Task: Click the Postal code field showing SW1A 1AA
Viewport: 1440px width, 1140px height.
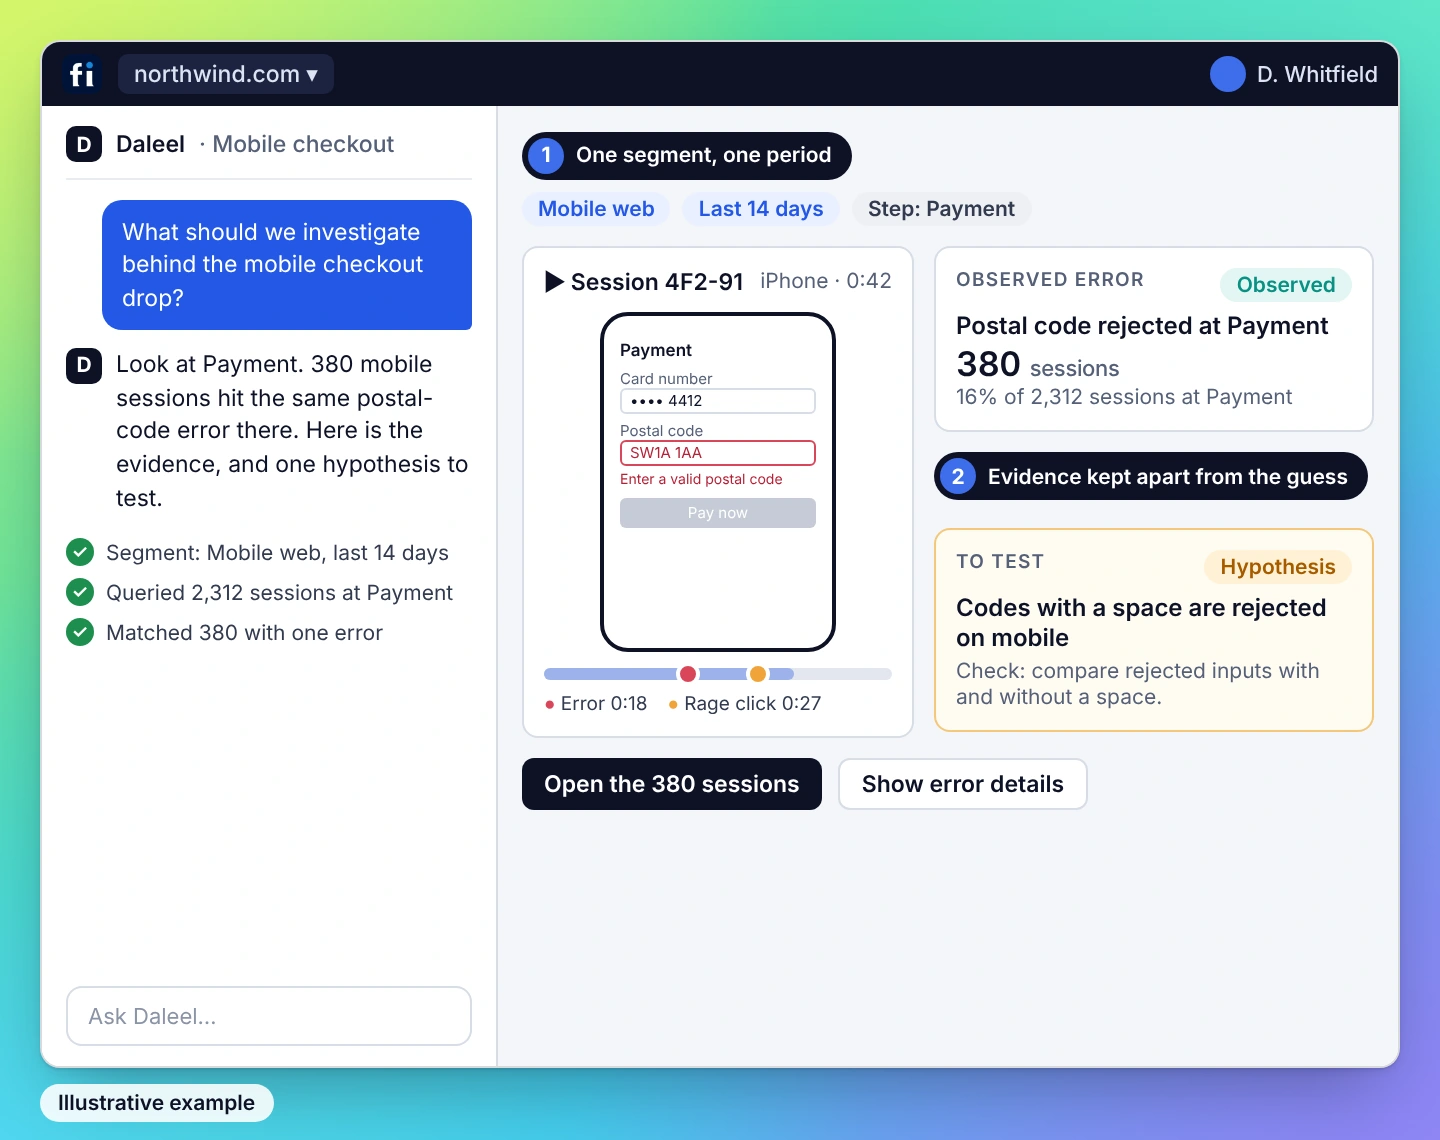Action: point(718,453)
